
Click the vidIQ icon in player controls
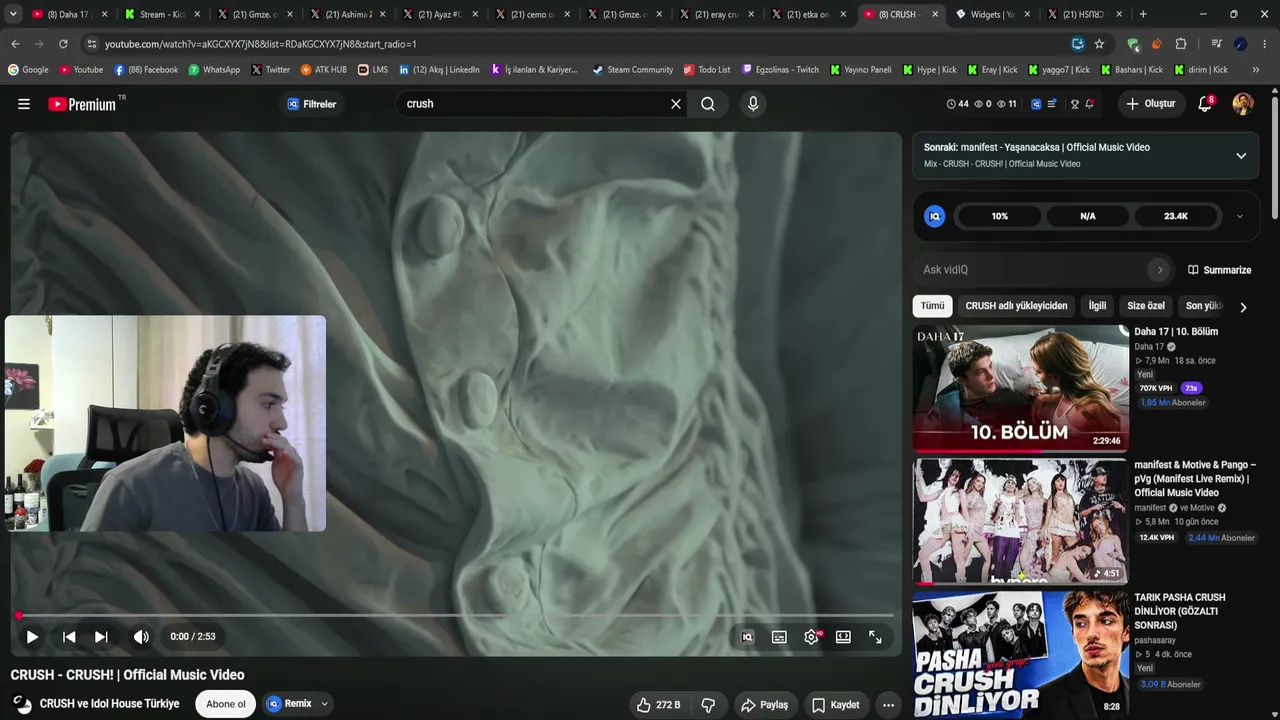[x=747, y=637]
